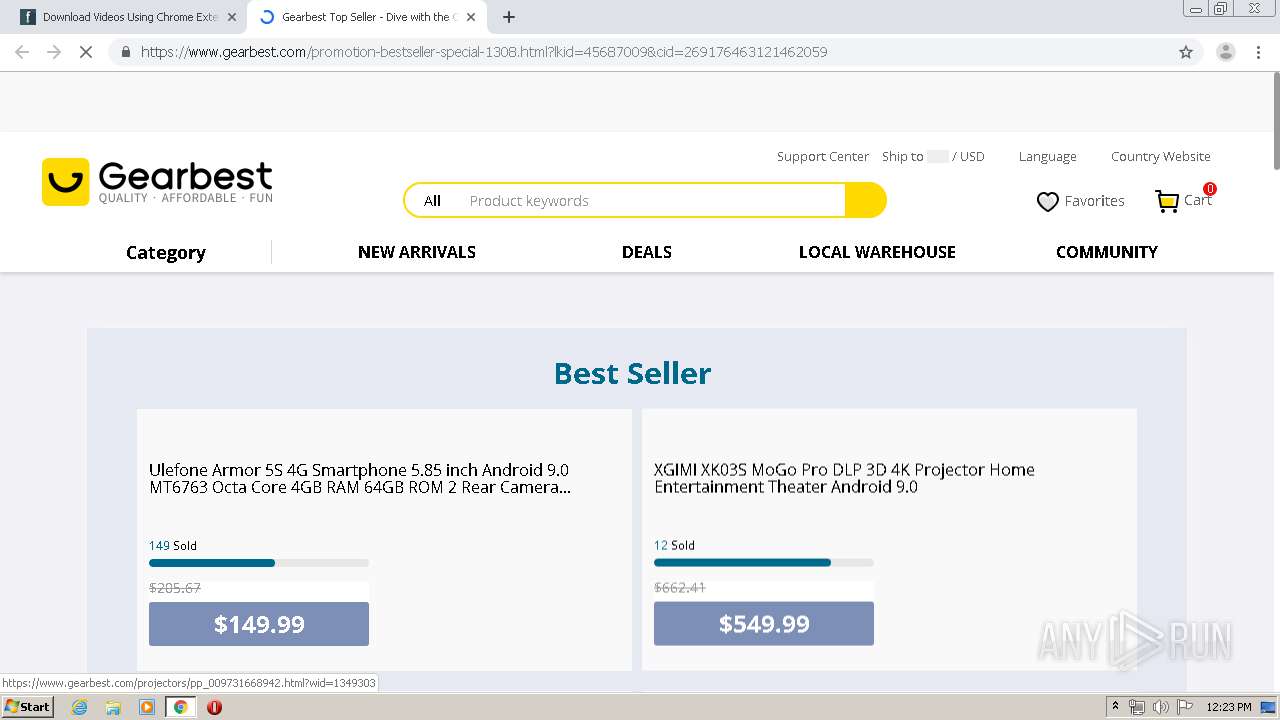Stop loading the page
This screenshot has width=1280, height=720.
86,52
